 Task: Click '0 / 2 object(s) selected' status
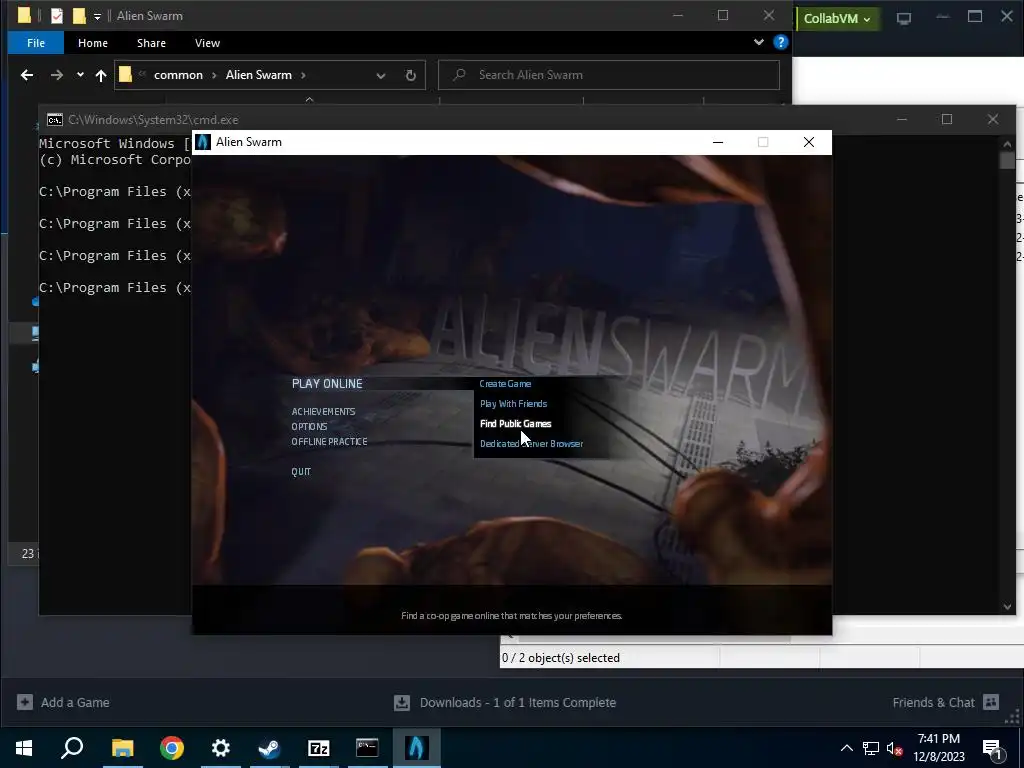click(x=561, y=658)
